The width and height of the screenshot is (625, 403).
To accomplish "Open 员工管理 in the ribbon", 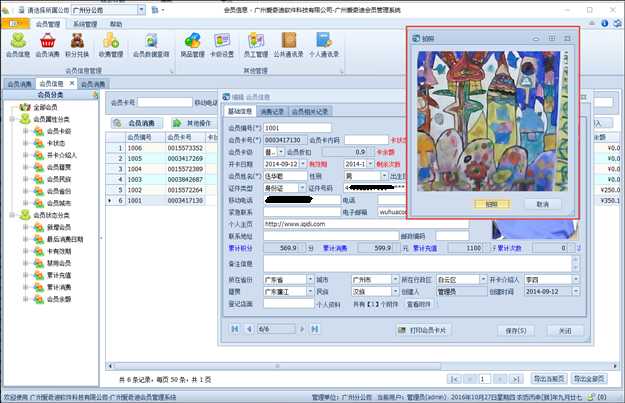I will 256,45.
